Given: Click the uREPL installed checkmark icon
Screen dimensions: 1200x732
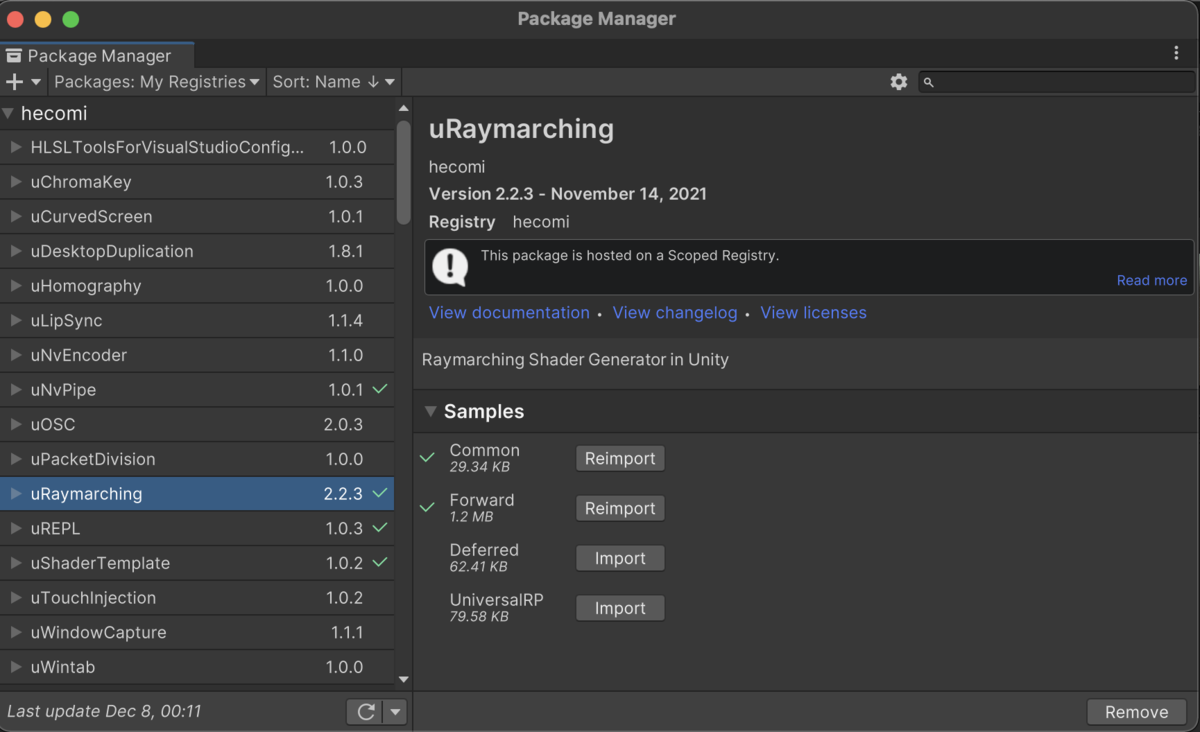Looking at the screenshot, I should click(x=380, y=527).
